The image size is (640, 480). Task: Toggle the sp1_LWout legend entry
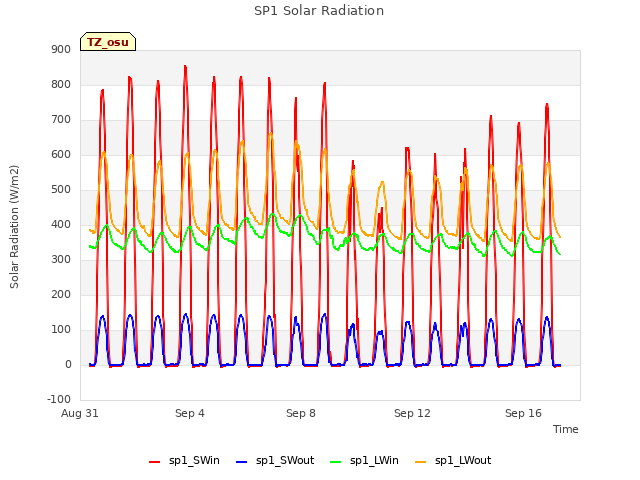(453, 461)
